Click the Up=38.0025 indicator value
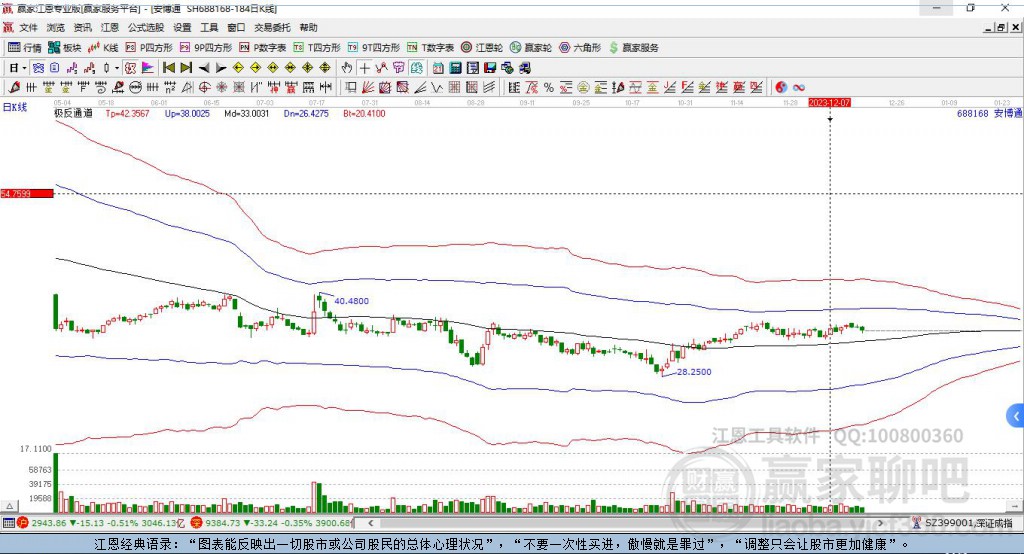 tap(187, 113)
